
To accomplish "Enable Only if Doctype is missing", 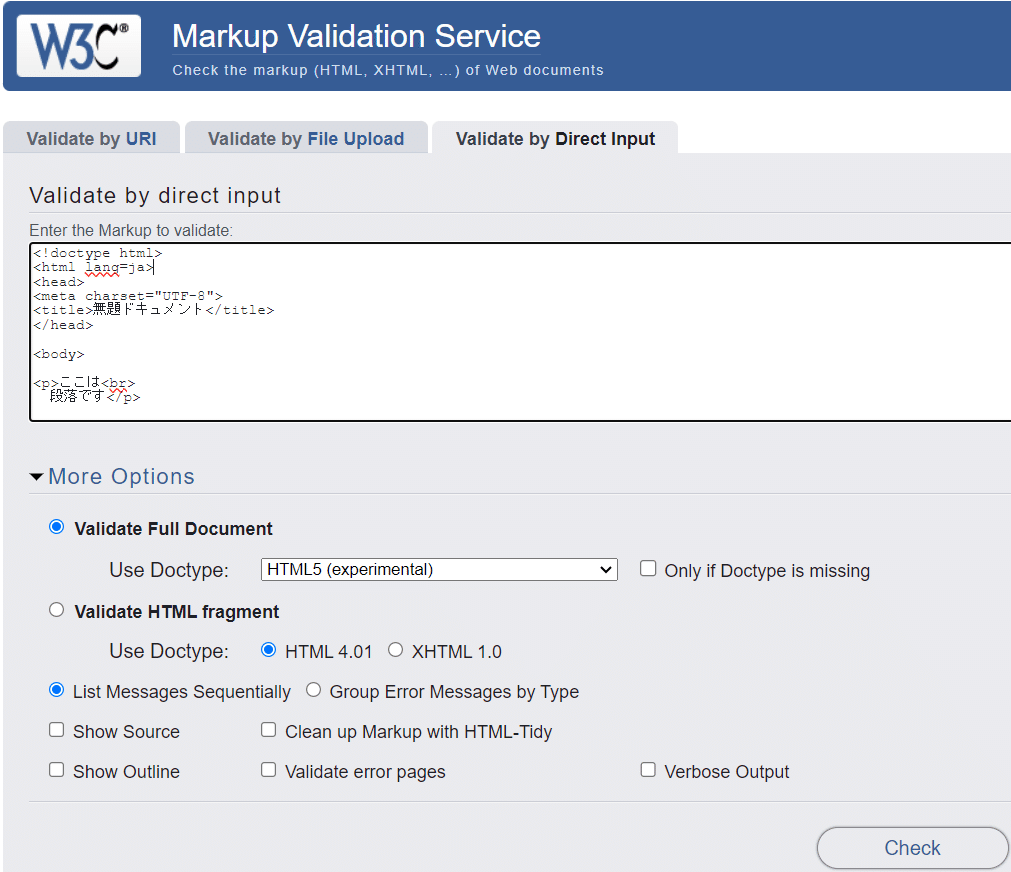I will click(x=648, y=568).
